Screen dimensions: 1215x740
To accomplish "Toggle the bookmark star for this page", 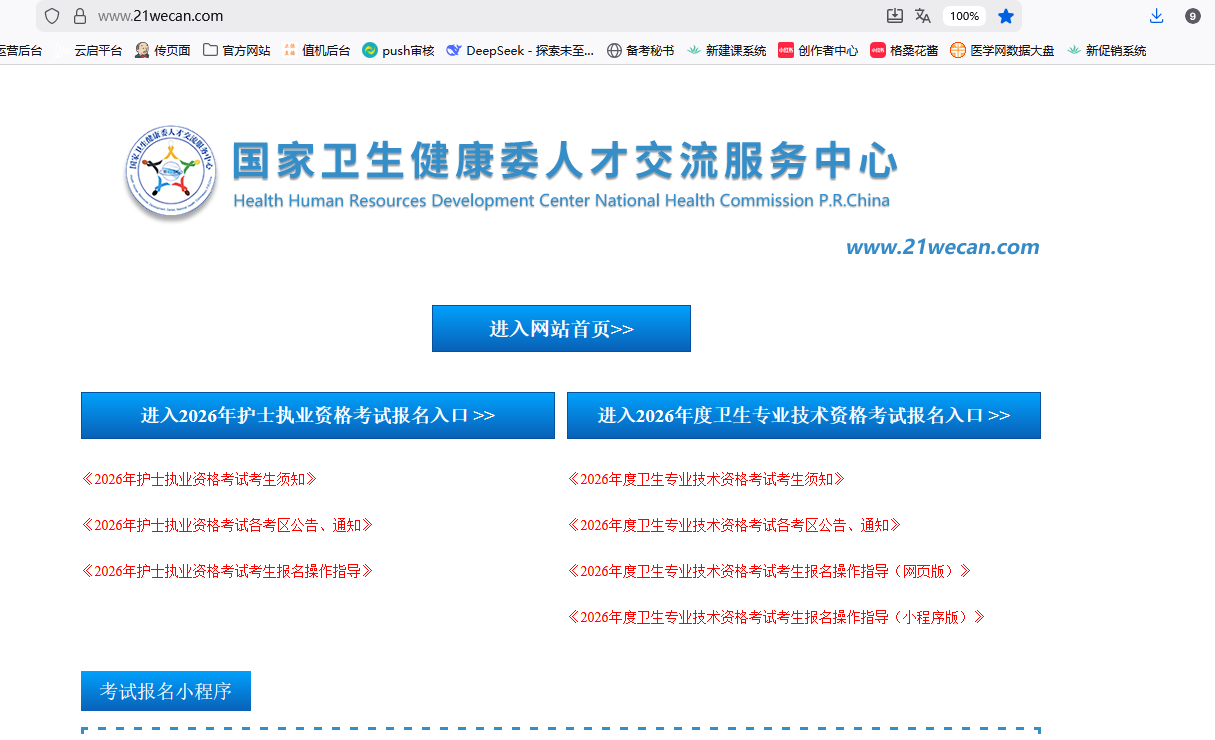I will 1006,15.
